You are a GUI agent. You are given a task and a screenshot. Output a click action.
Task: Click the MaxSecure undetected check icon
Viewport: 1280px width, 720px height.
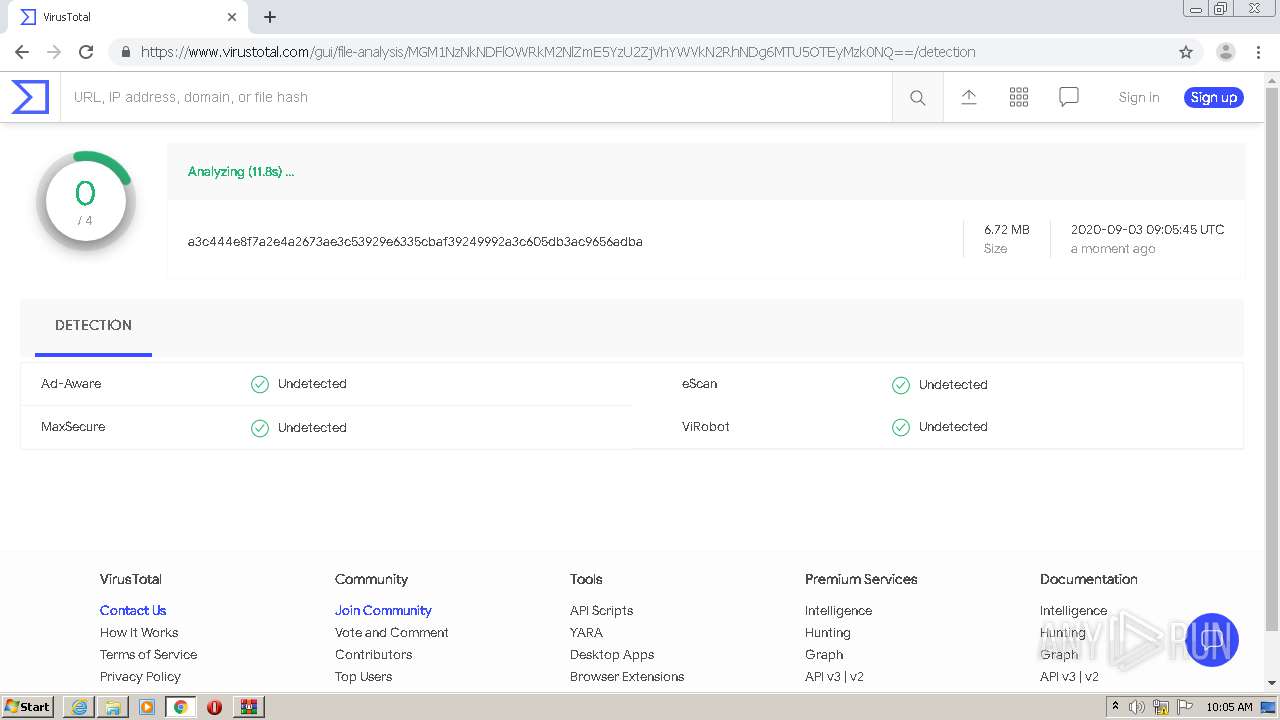click(260, 427)
